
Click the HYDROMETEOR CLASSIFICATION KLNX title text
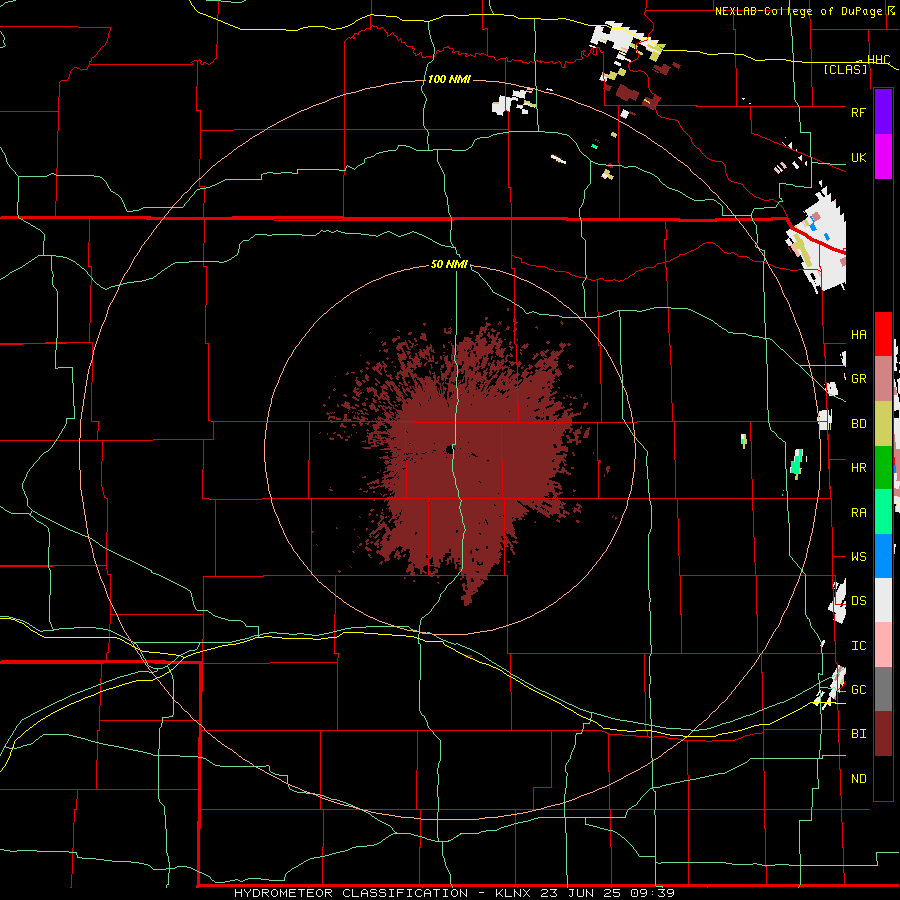(454, 893)
